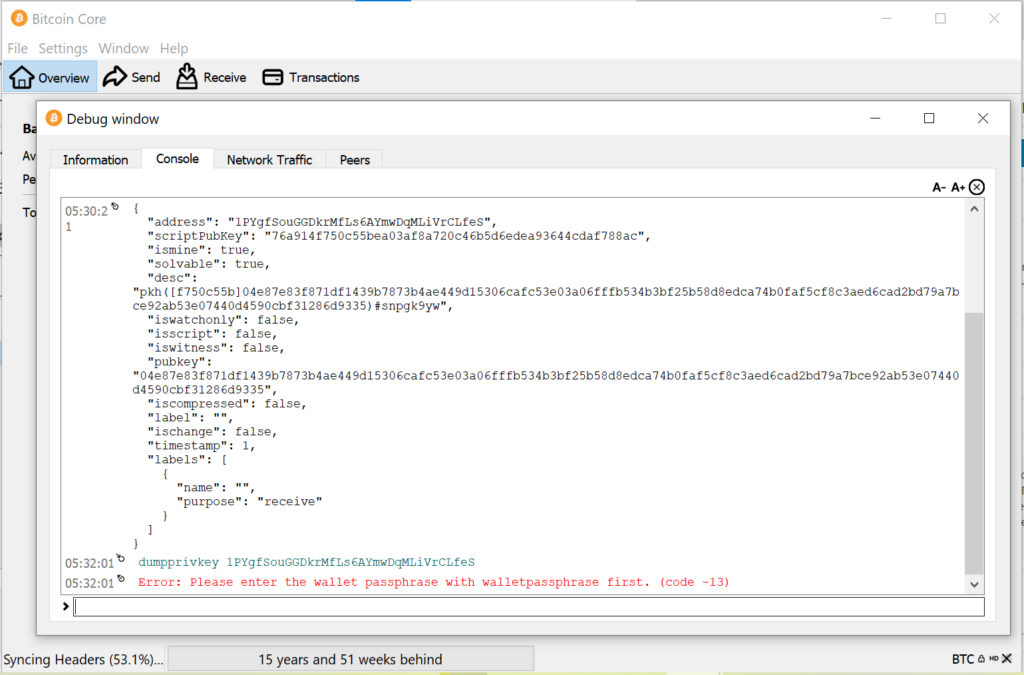Click the console scrollbar up arrow
The image size is (1024, 675).
[974, 210]
